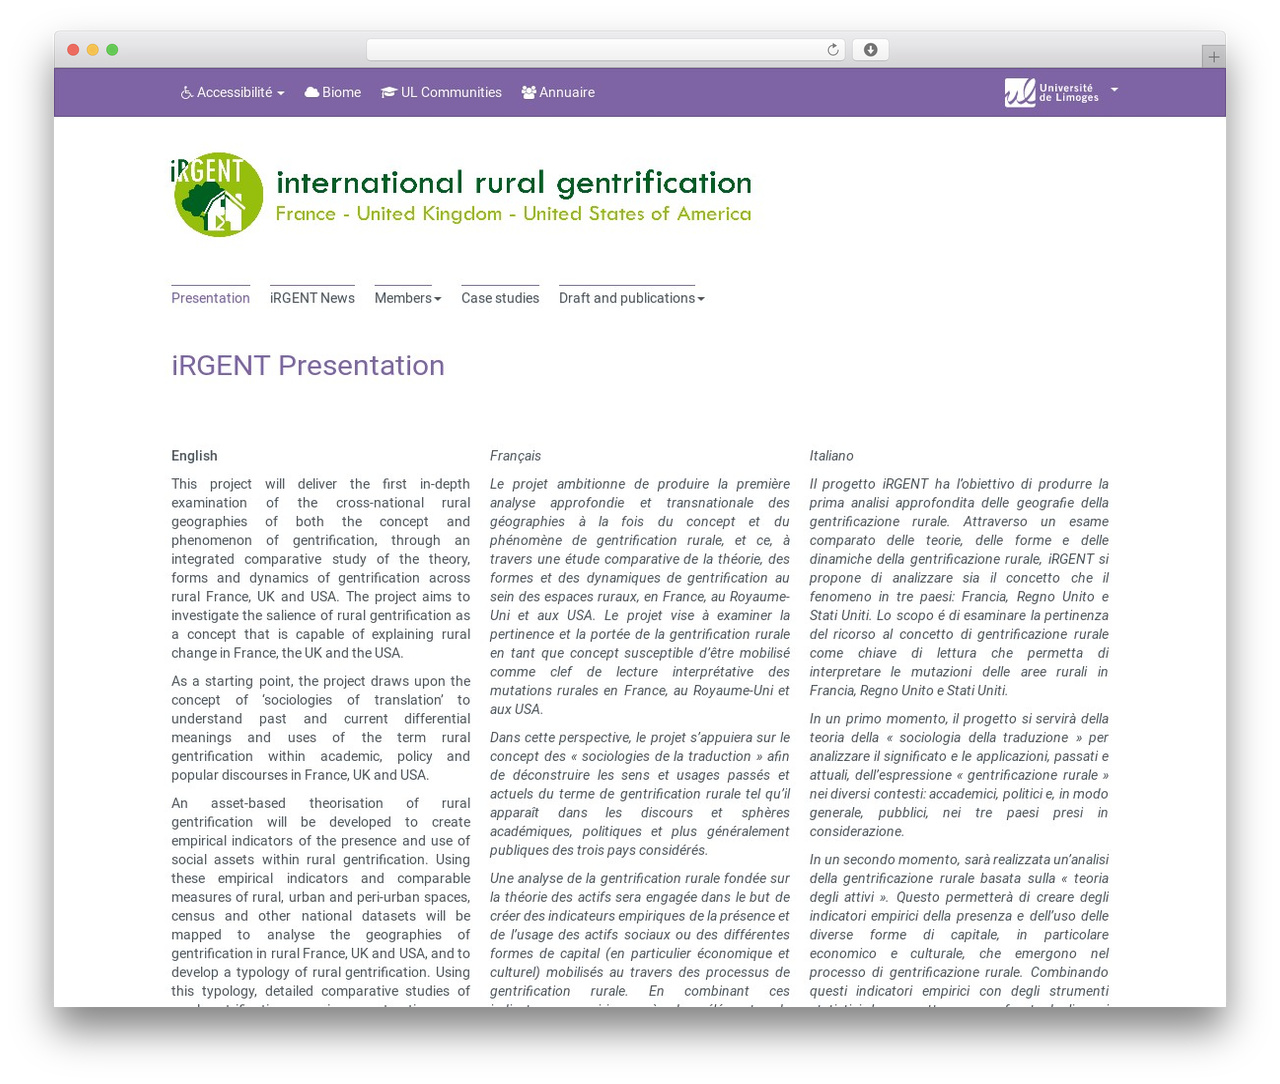Minimize window with yellow button
This screenshot has height=1084, width=1280.
click(93, 50)
